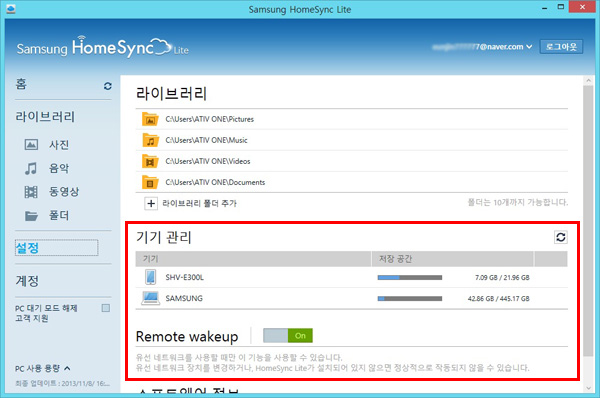Open 동영상 library item
600x398 pixels.
(64, 192)
